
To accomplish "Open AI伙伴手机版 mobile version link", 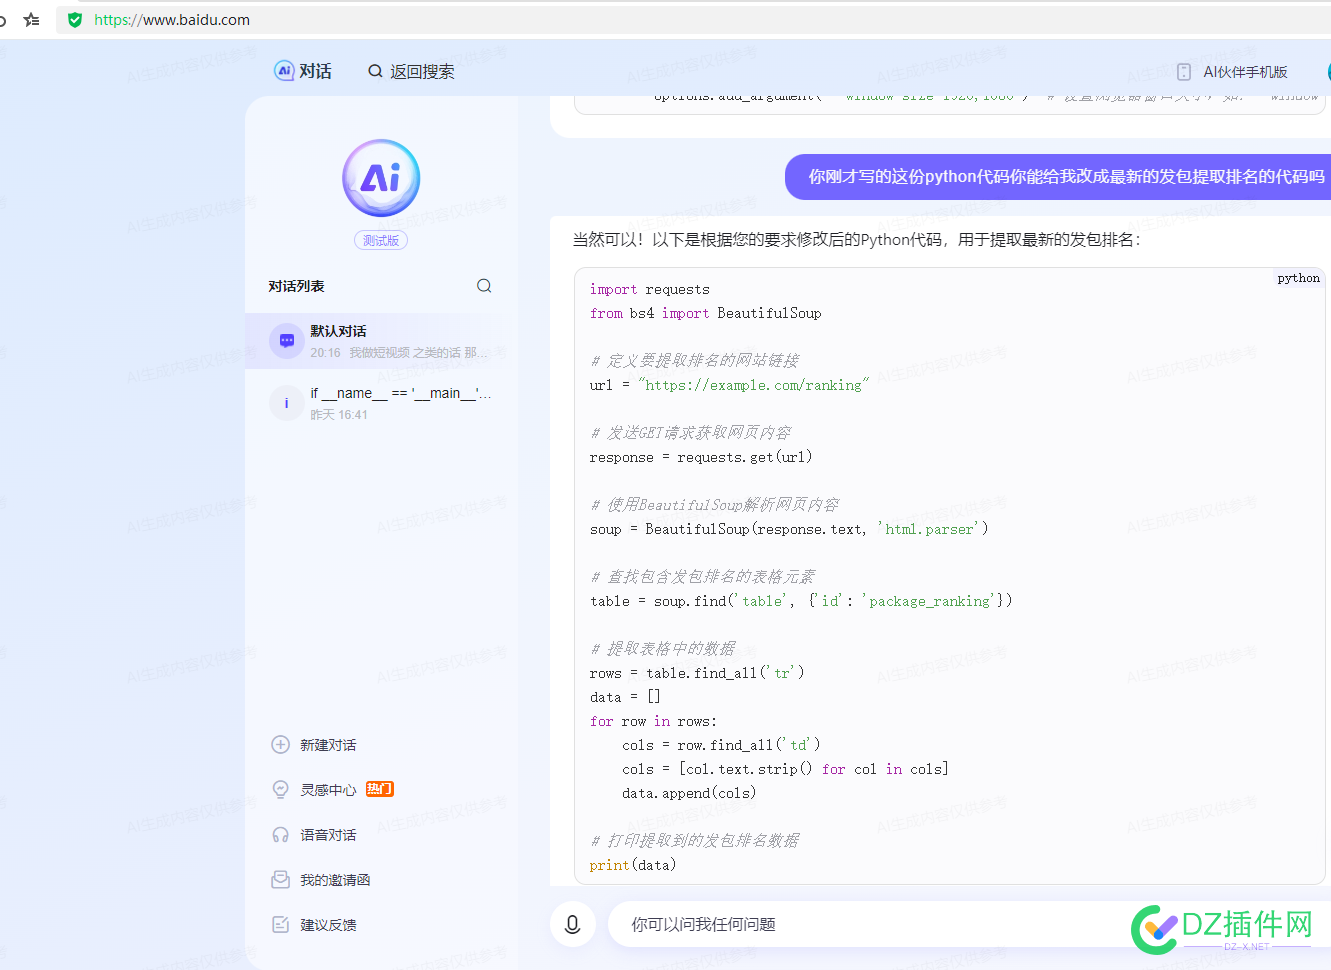I will click(x=1245, y=72).
